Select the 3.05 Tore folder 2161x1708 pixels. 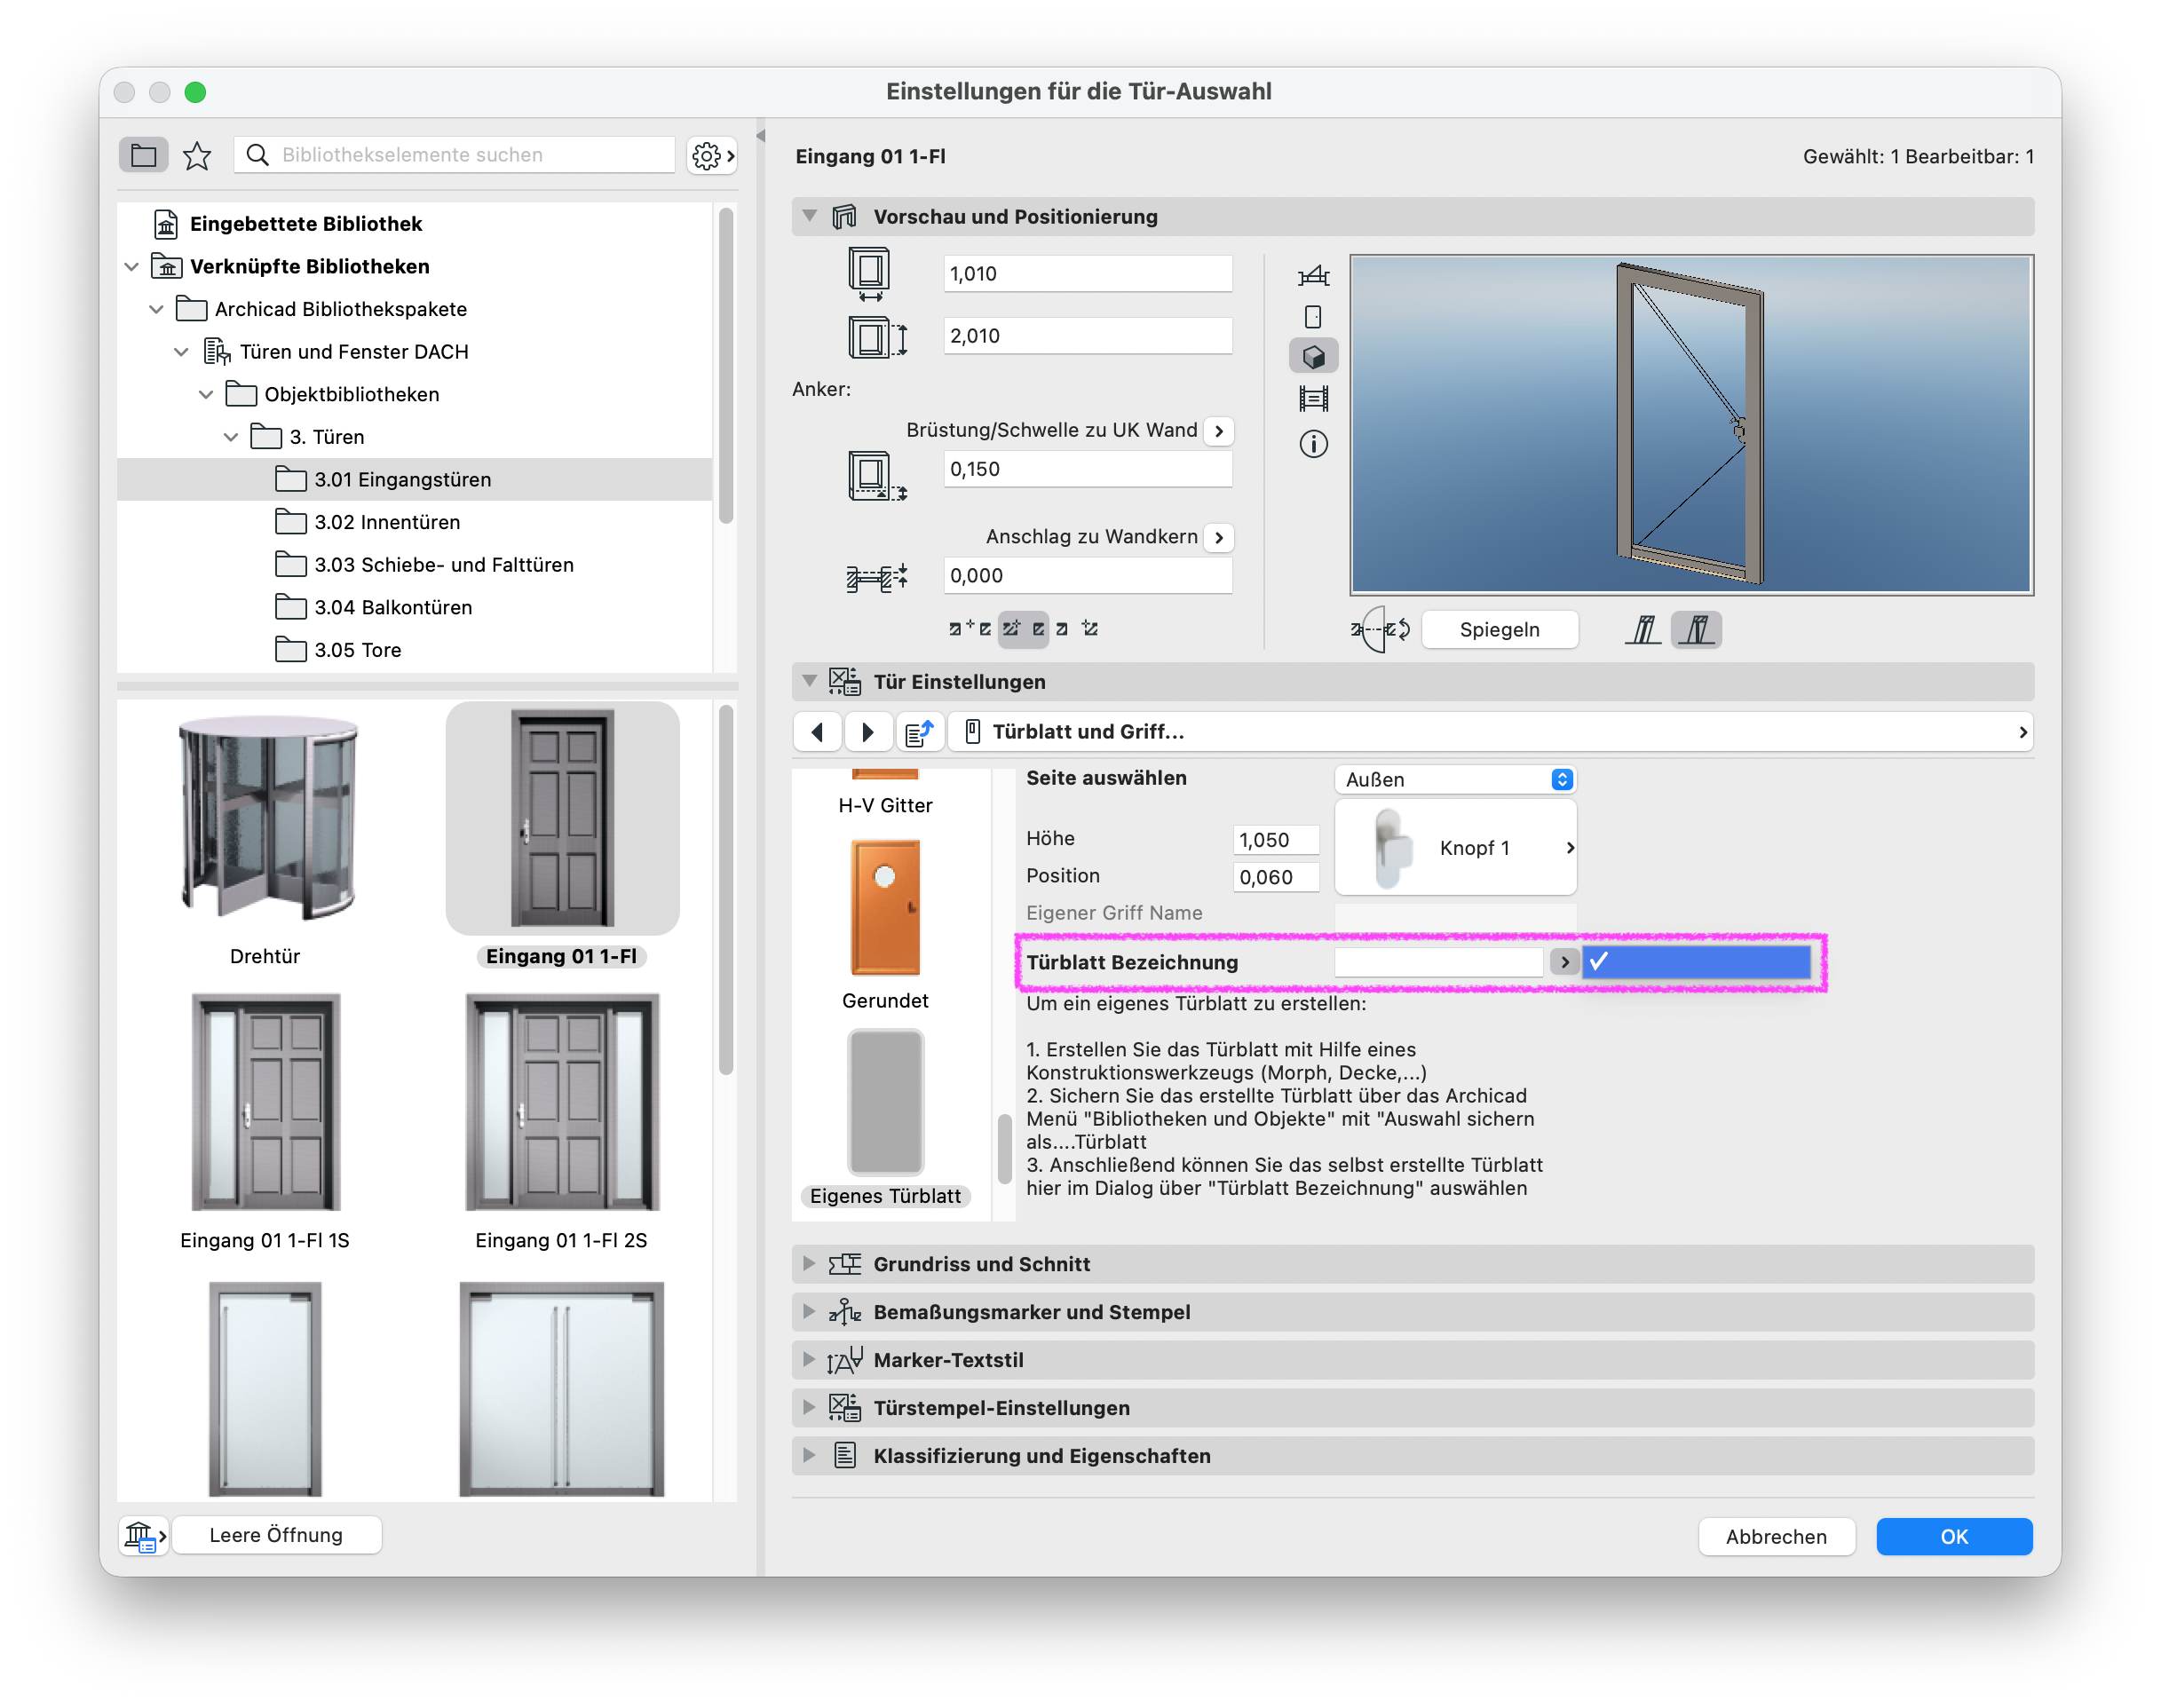point(414,650)
